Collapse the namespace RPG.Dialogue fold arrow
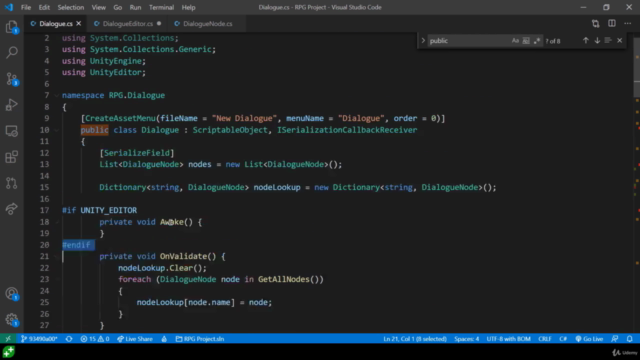The height and width of the screenshot is (360, 640). click(57, 95)
